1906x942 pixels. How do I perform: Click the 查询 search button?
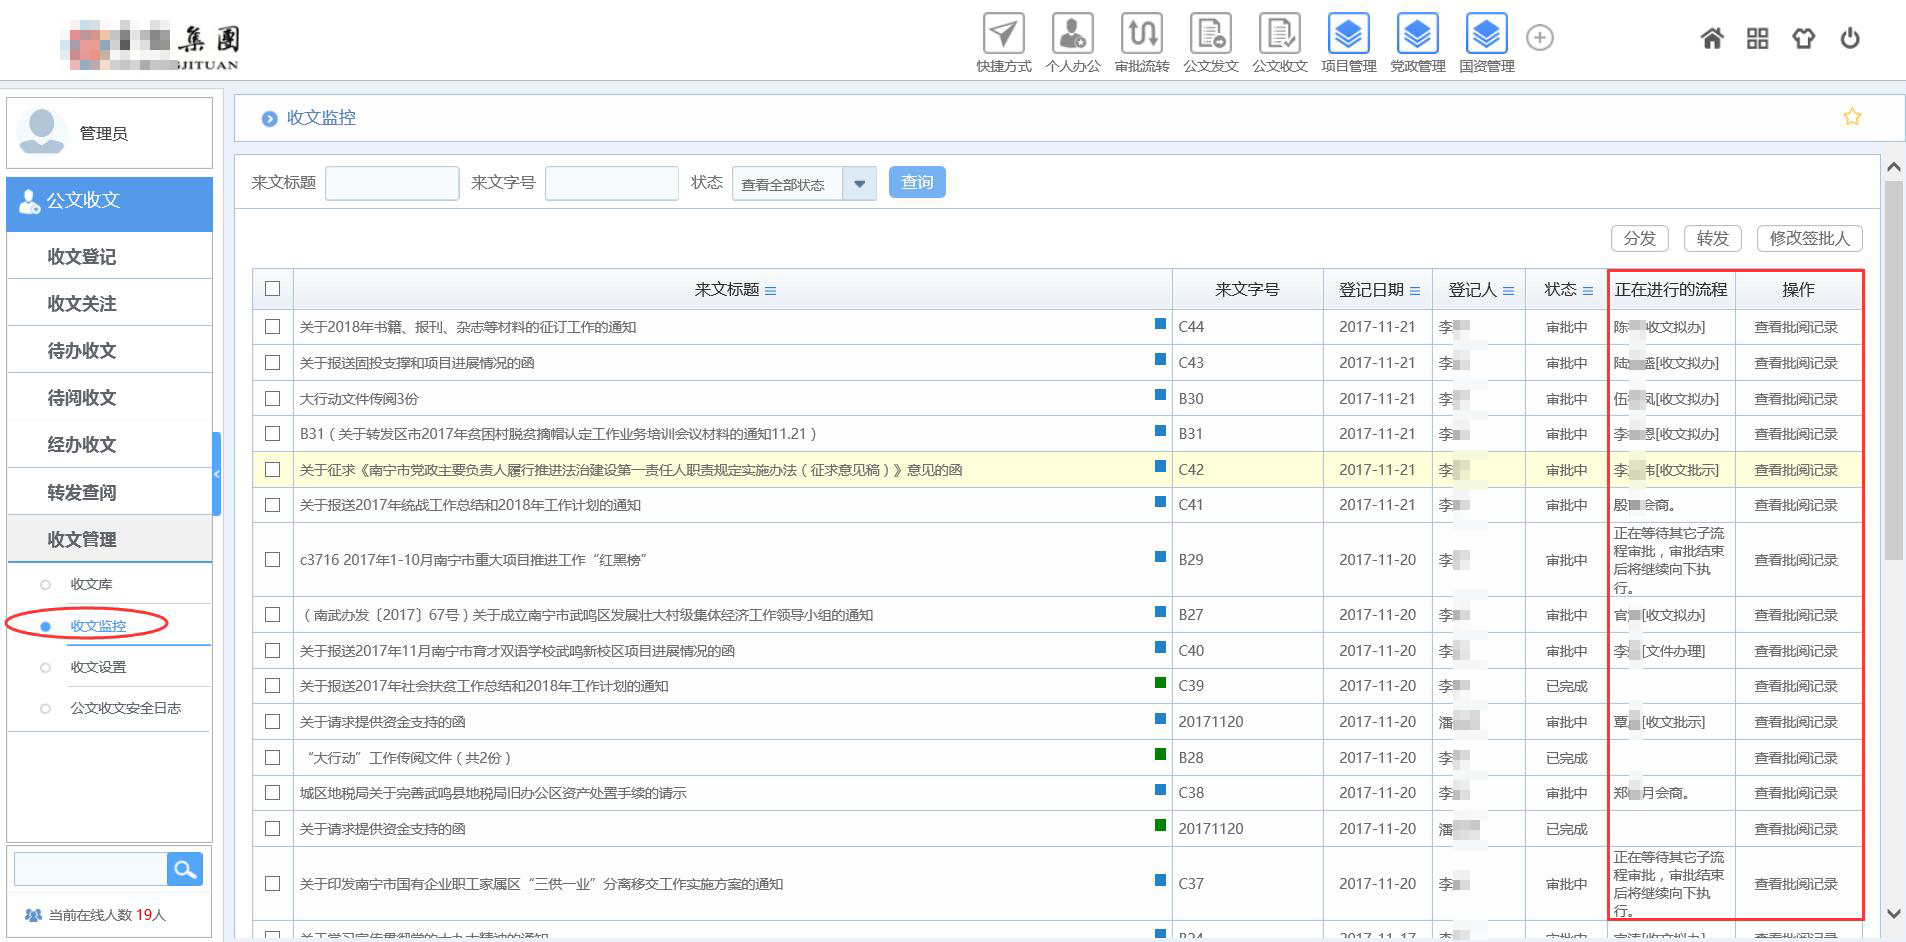[x=916, y=182]
